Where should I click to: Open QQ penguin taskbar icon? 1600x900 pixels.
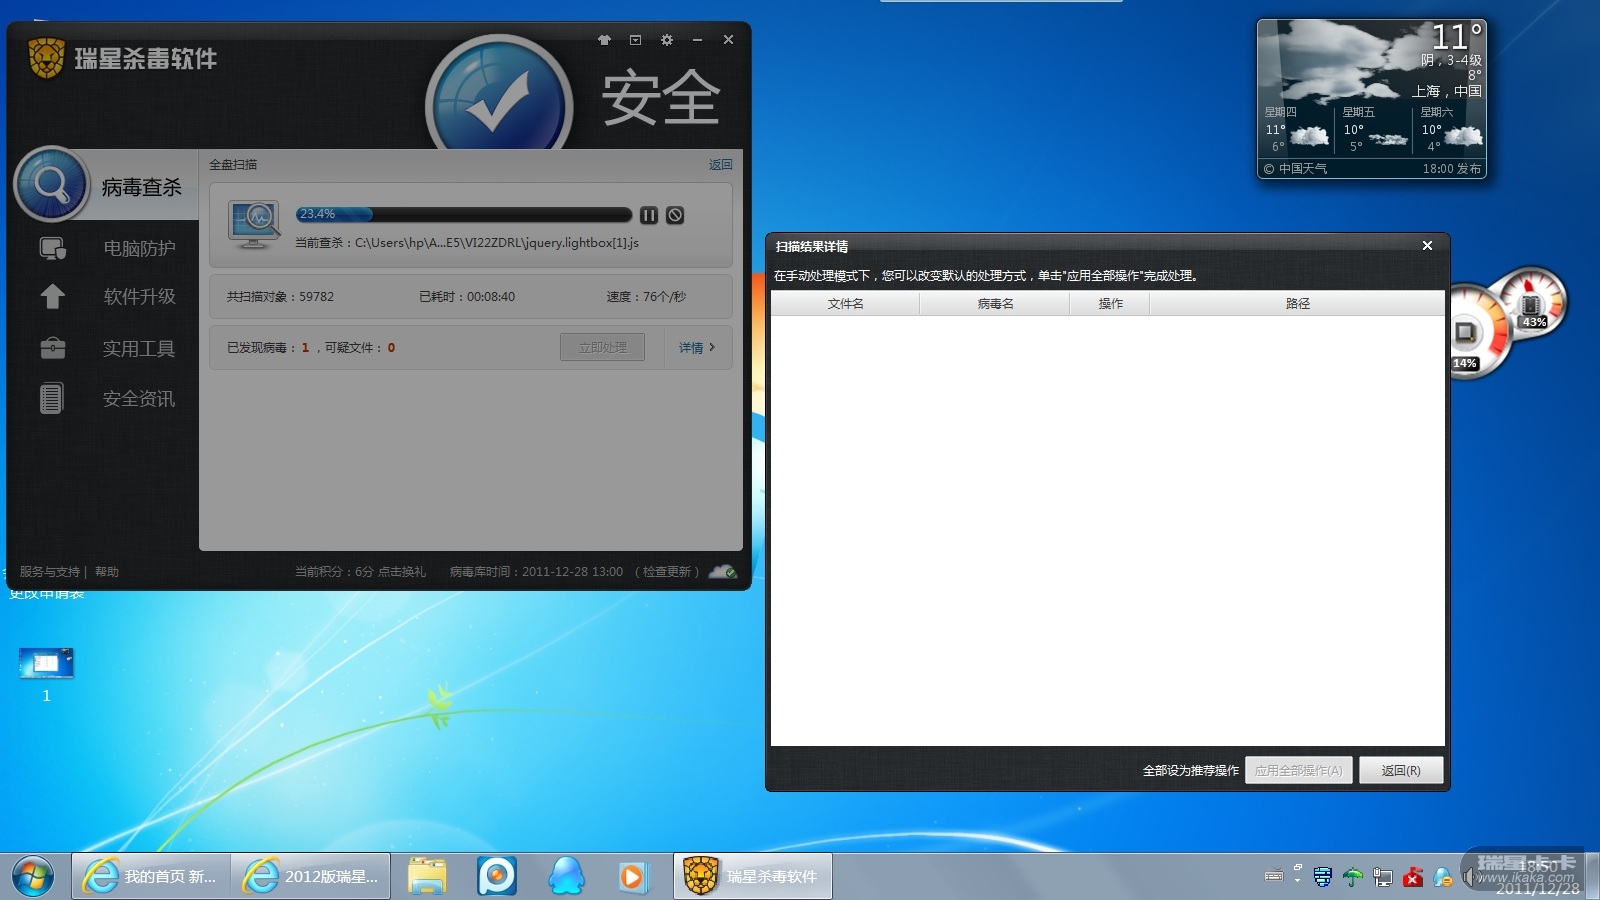tap(567, 876)
